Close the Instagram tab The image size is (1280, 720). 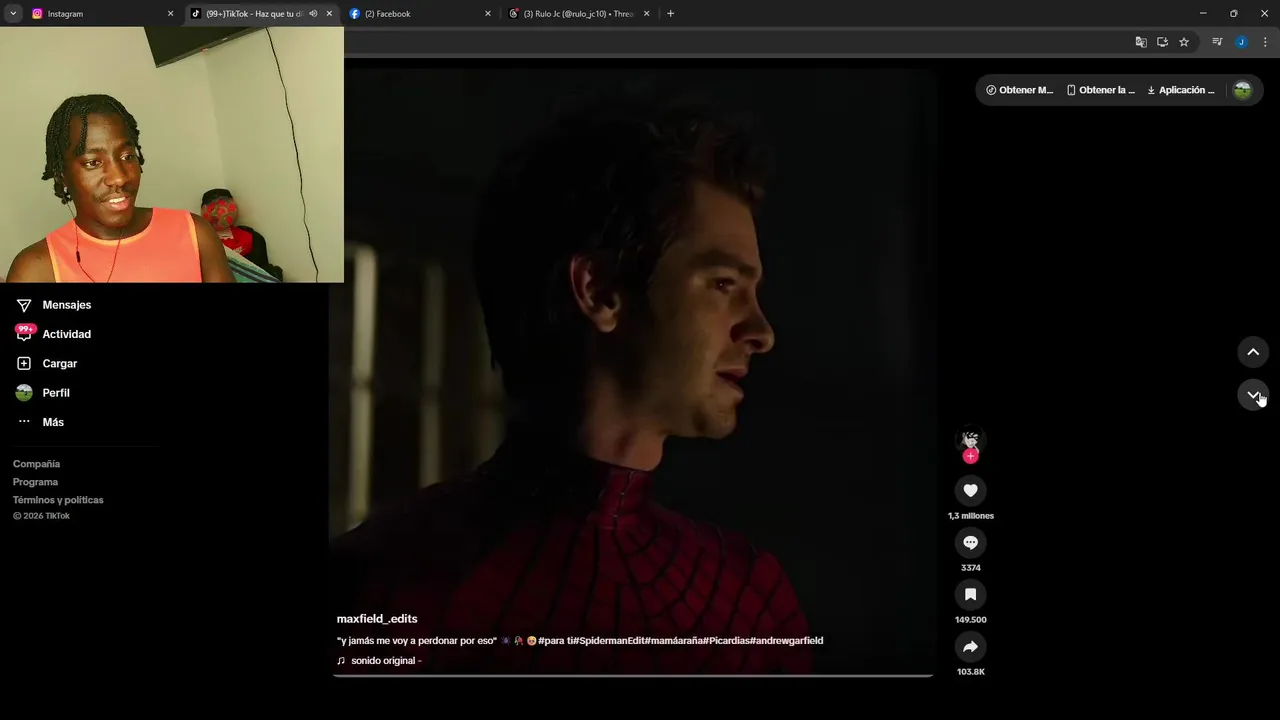tap(170, 14)
